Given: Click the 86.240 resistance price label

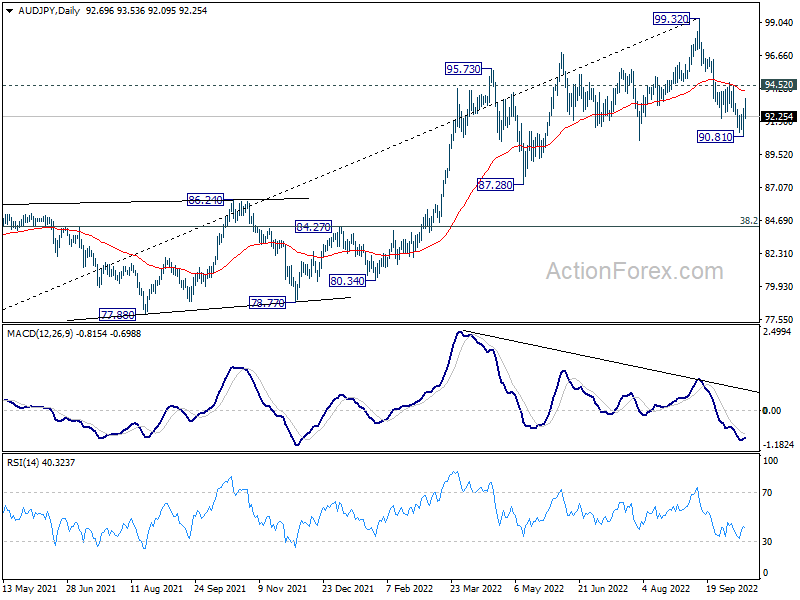Looking at the screenshot, I should [206, 200].
